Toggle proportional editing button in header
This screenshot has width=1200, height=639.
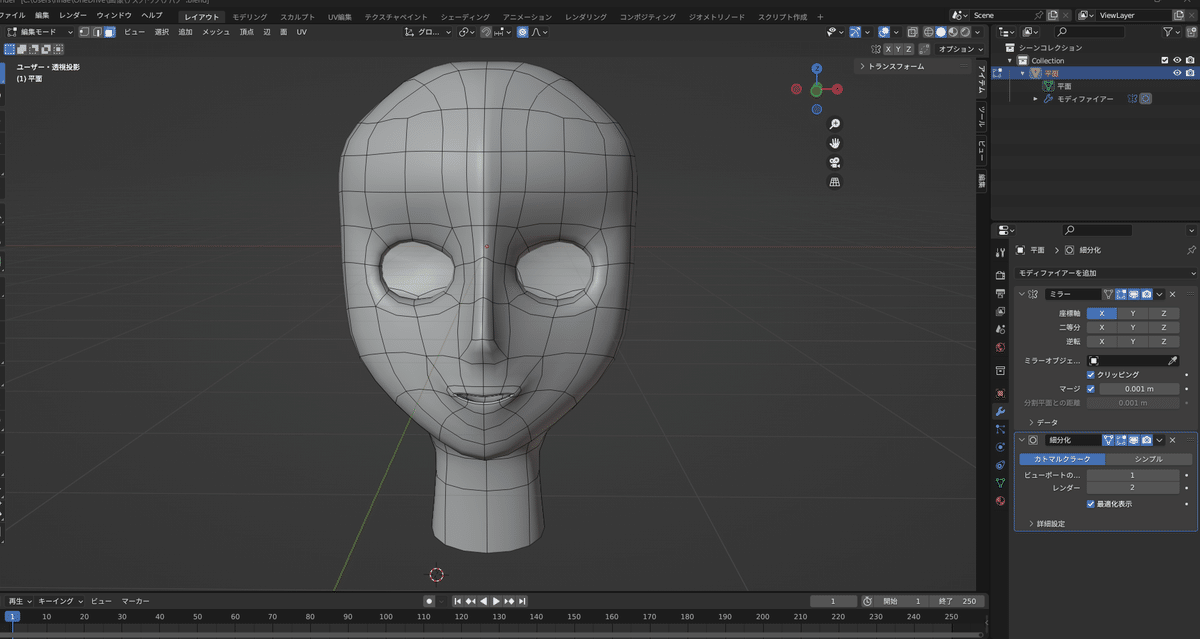coord(523,32)
